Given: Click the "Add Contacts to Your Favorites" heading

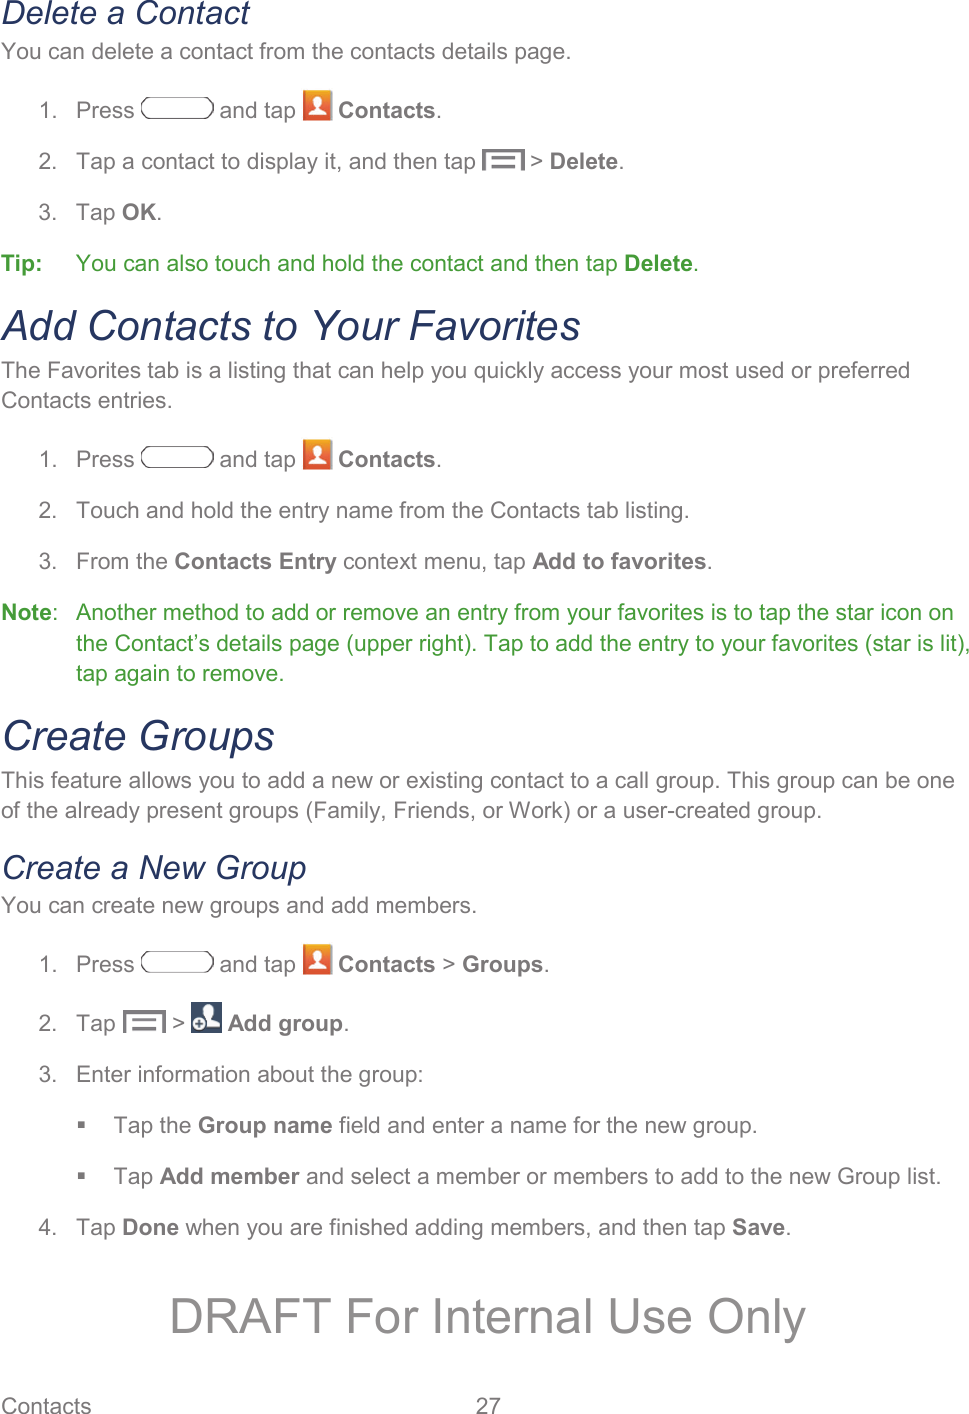Looking at the screenshot, I should (x=291, y=326).
